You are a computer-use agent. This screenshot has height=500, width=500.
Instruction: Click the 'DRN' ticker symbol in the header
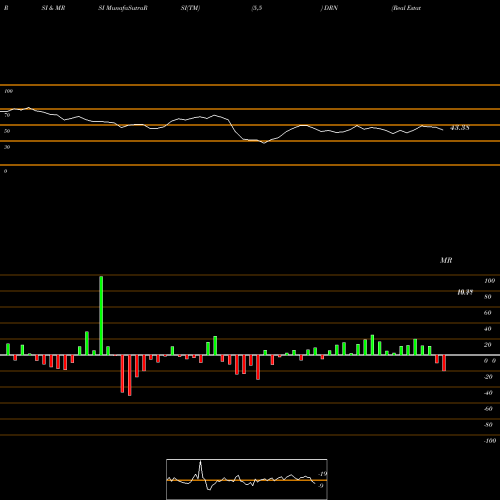pos(331,8)
